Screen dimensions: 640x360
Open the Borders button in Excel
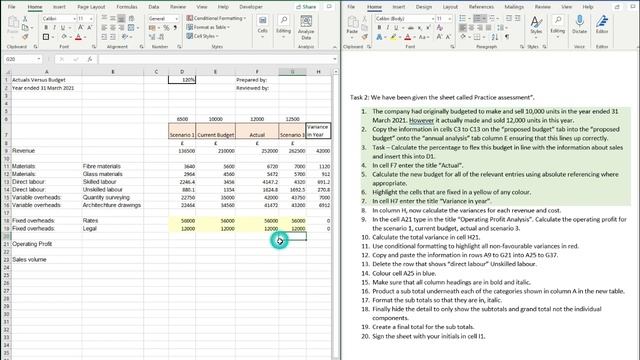(x=46, y=37)
